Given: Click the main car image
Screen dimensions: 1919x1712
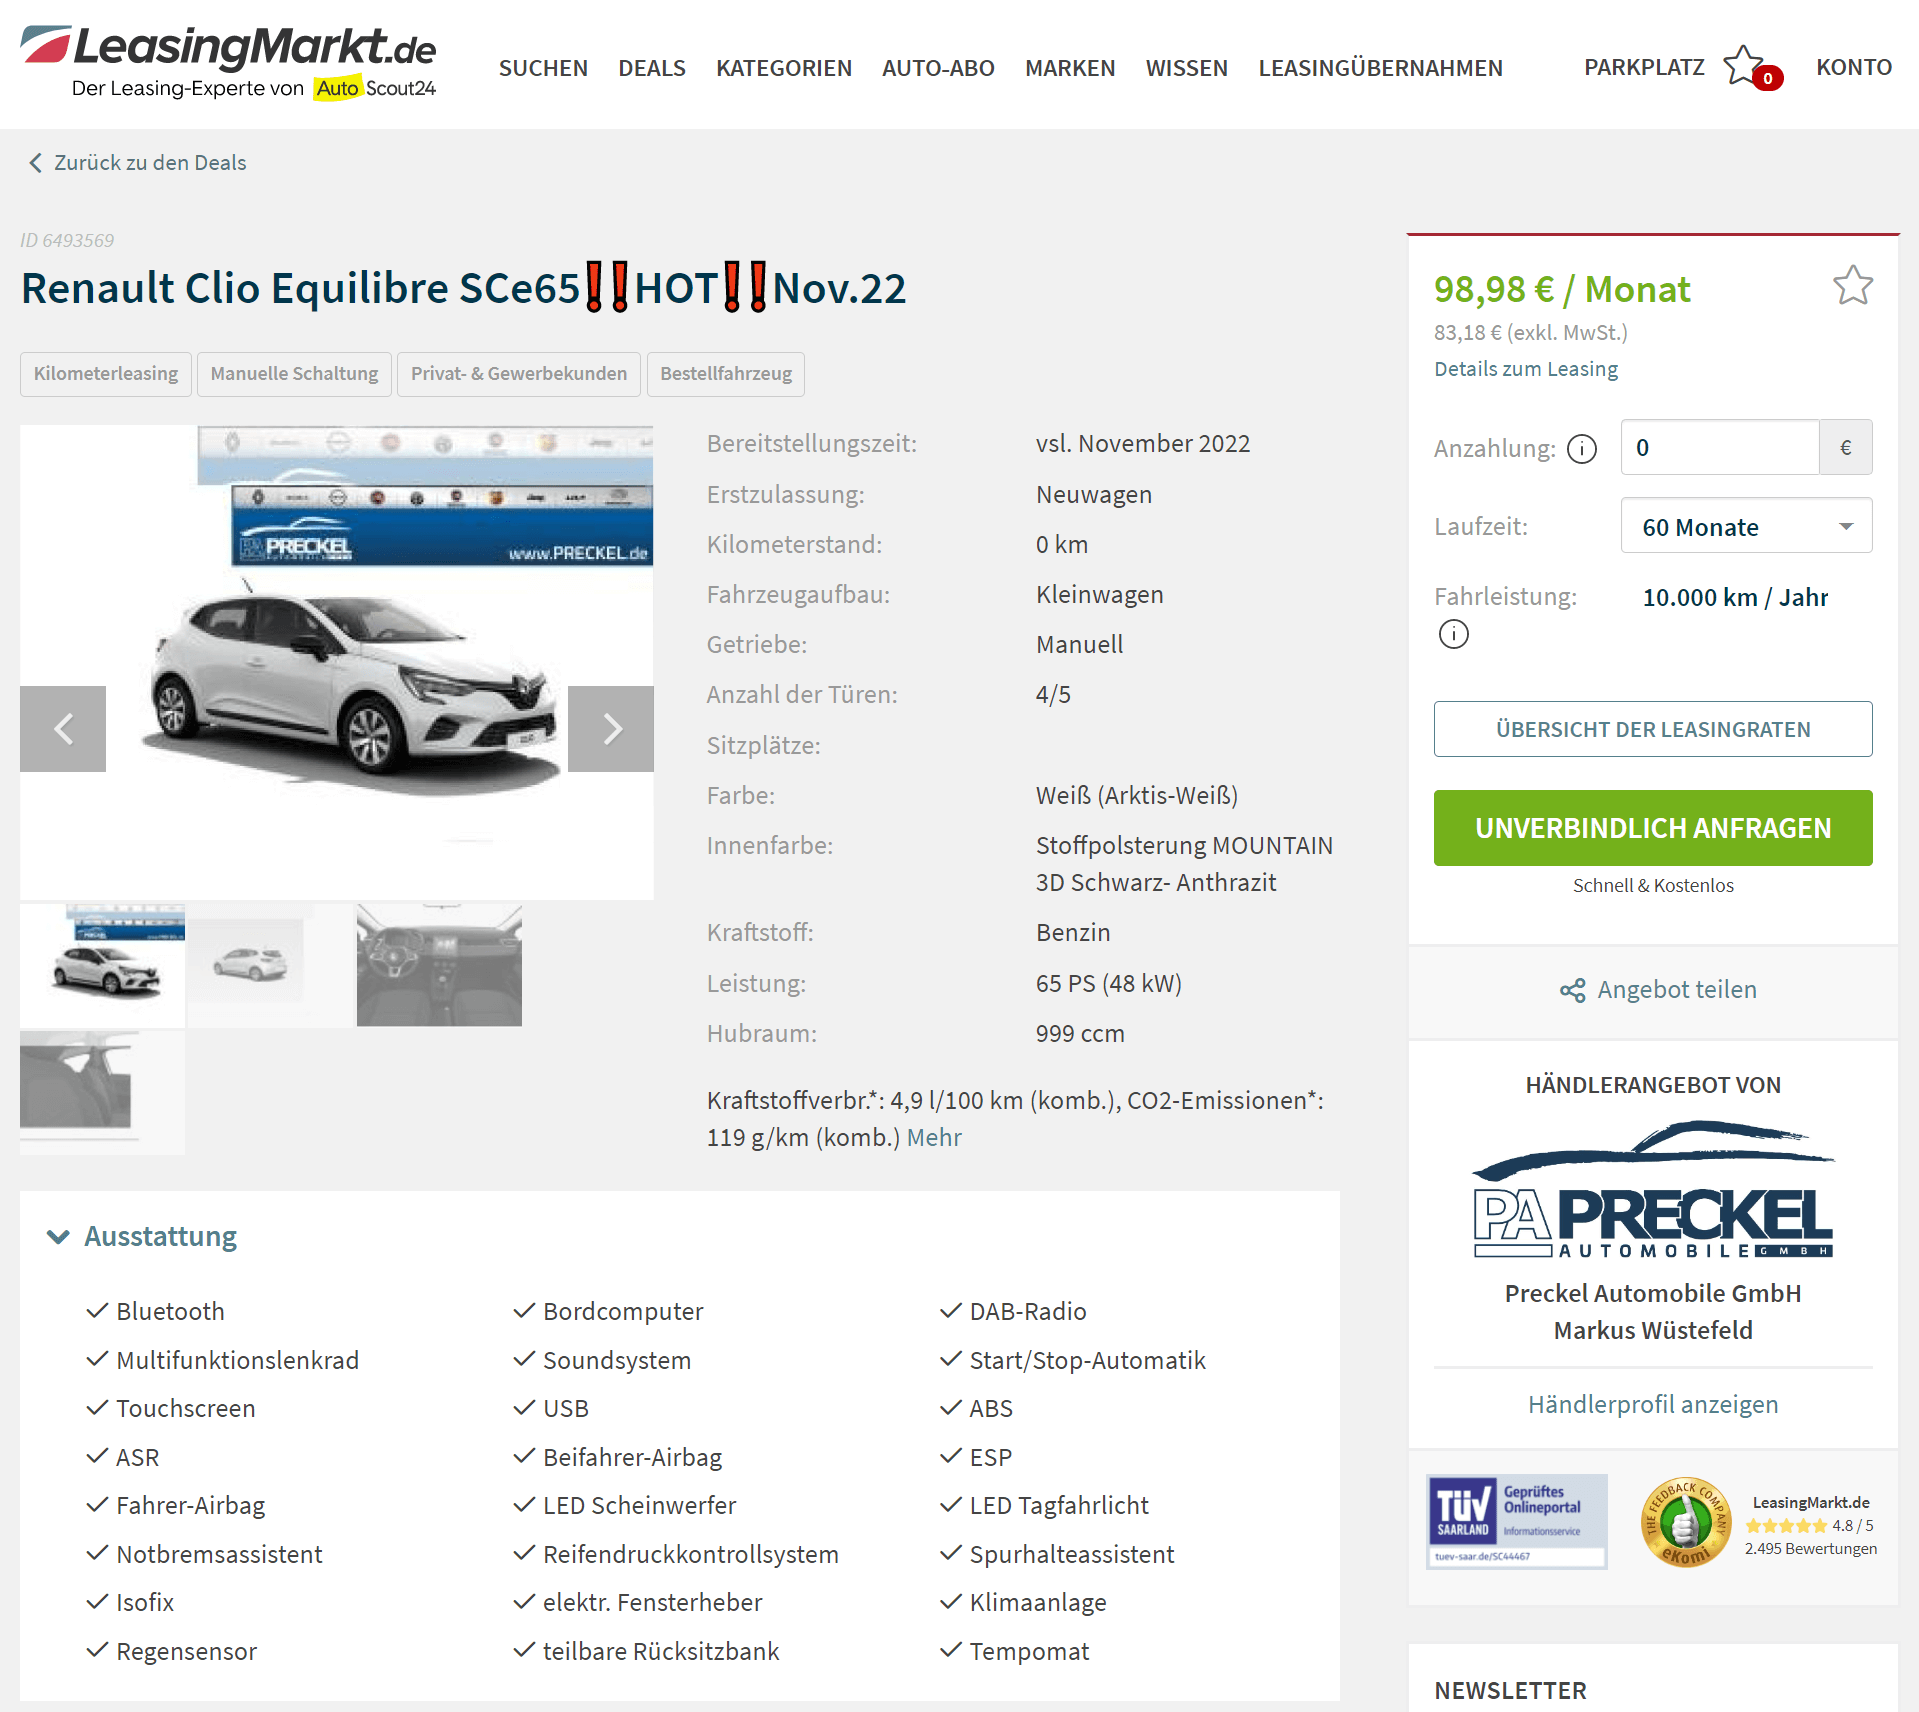Looking at the screenshot, I should (x=337, y=662).
